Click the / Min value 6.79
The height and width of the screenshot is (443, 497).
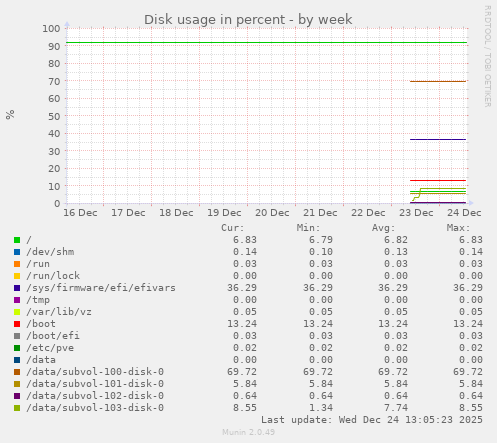point(320,240)
